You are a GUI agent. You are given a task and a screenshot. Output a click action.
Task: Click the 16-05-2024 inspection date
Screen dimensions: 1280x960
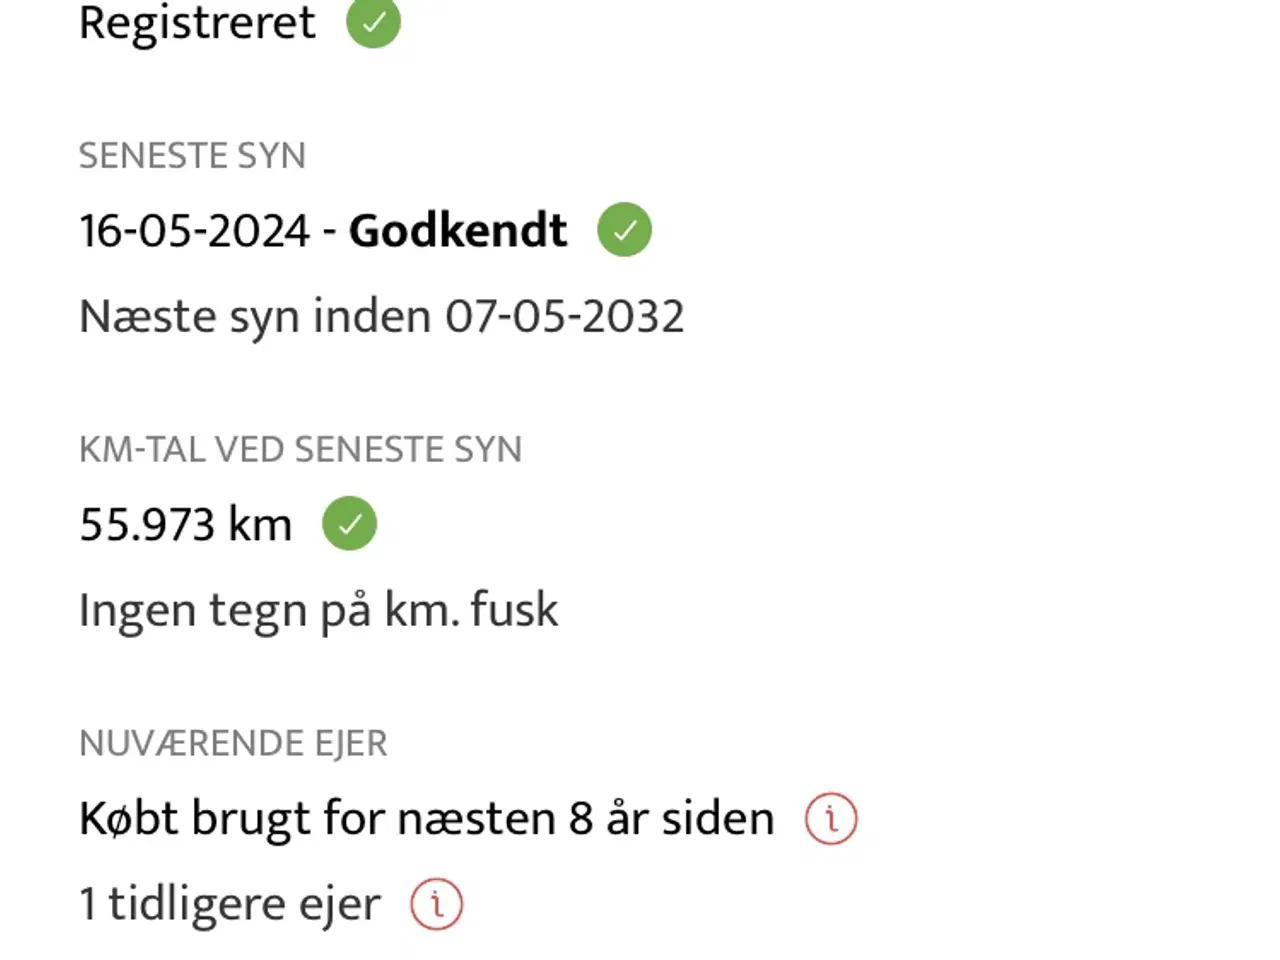[x=194, y=231]
